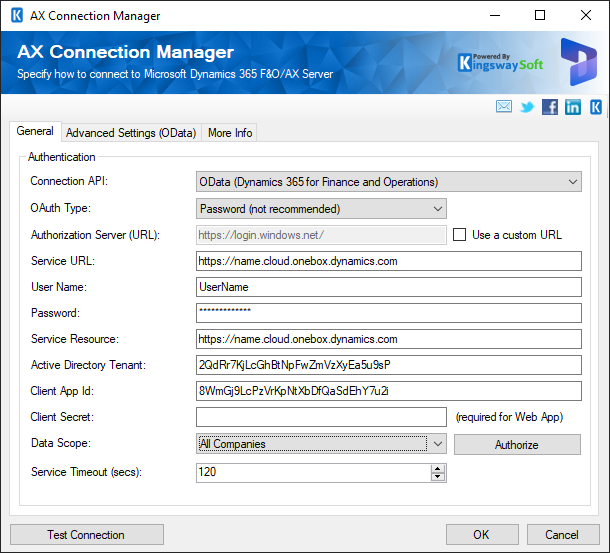Click the "(required for Web App)" note
The image size is (610, 553).
tap(509, 417)
